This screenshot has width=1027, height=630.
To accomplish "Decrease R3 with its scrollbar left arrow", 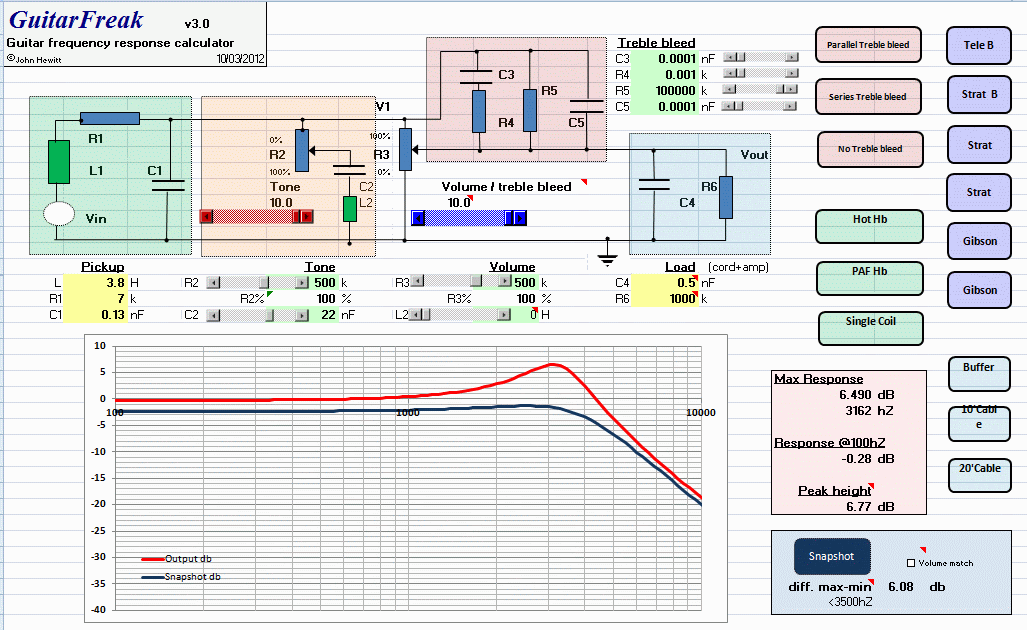I will coord(417,281).
